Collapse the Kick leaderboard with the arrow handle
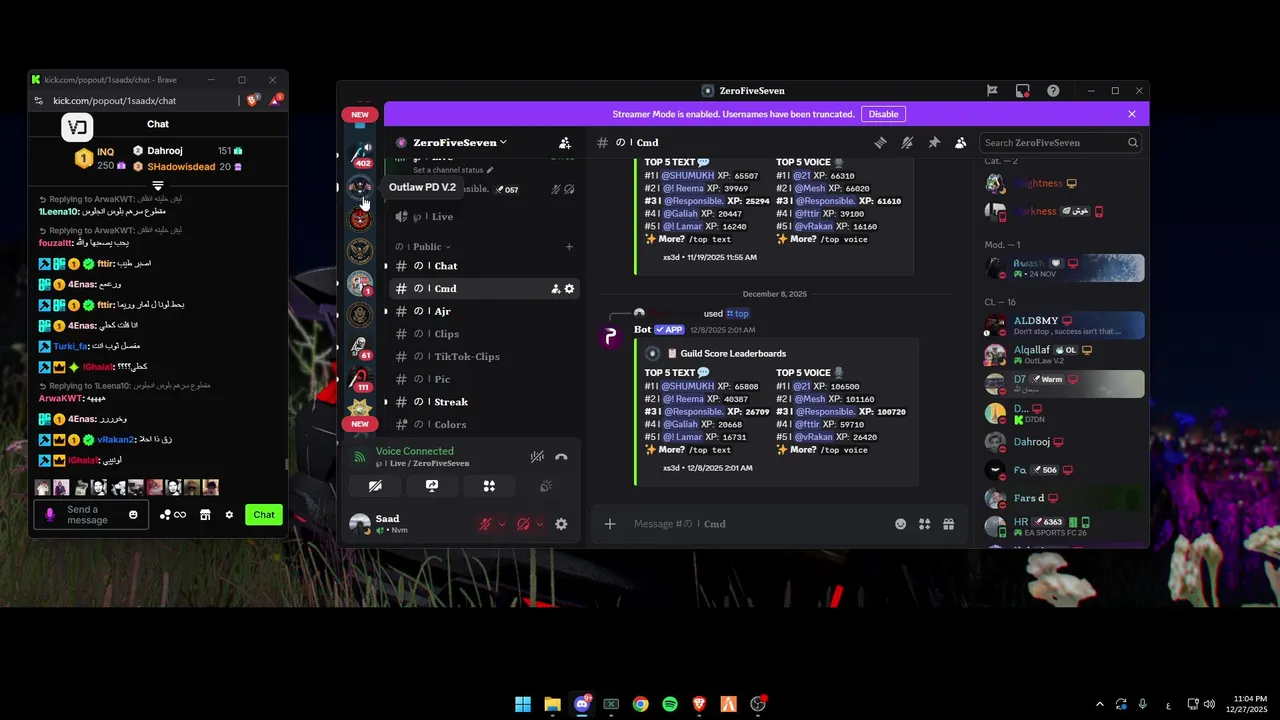The height and width of the screenshot is (720, 1280). [x=158, y=186]
